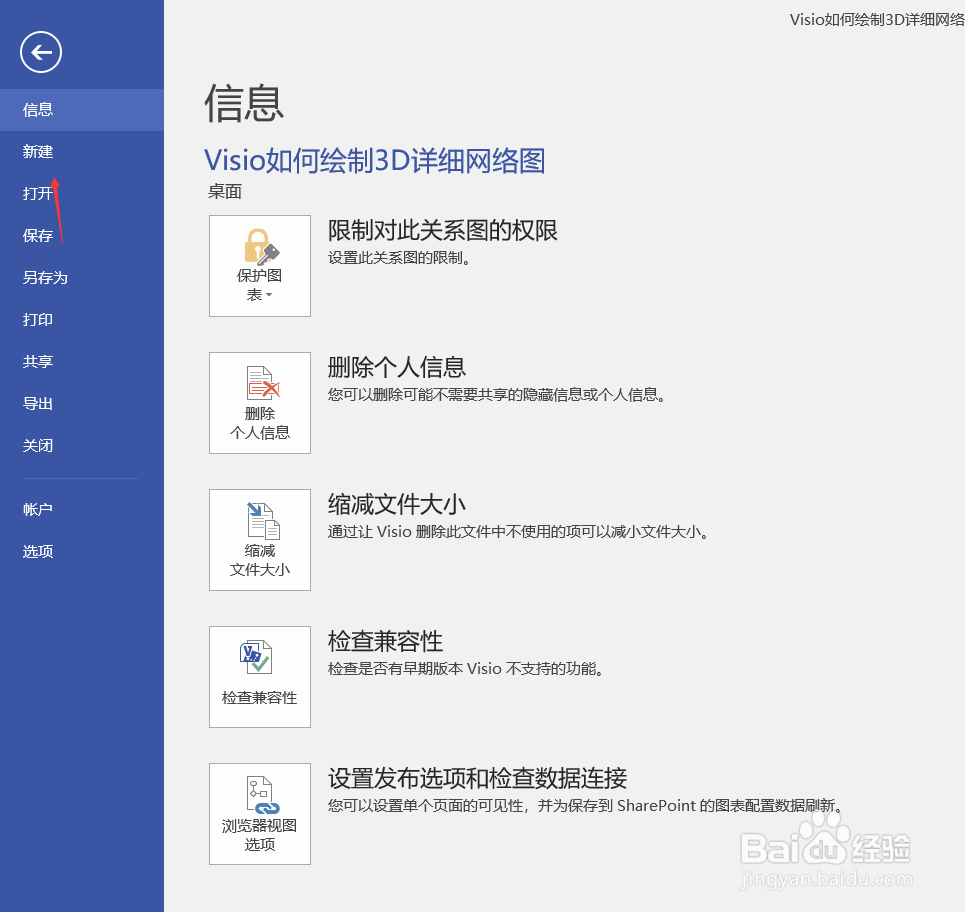
Task: Open 帐户 settings
Action: (x=37, y=509)
